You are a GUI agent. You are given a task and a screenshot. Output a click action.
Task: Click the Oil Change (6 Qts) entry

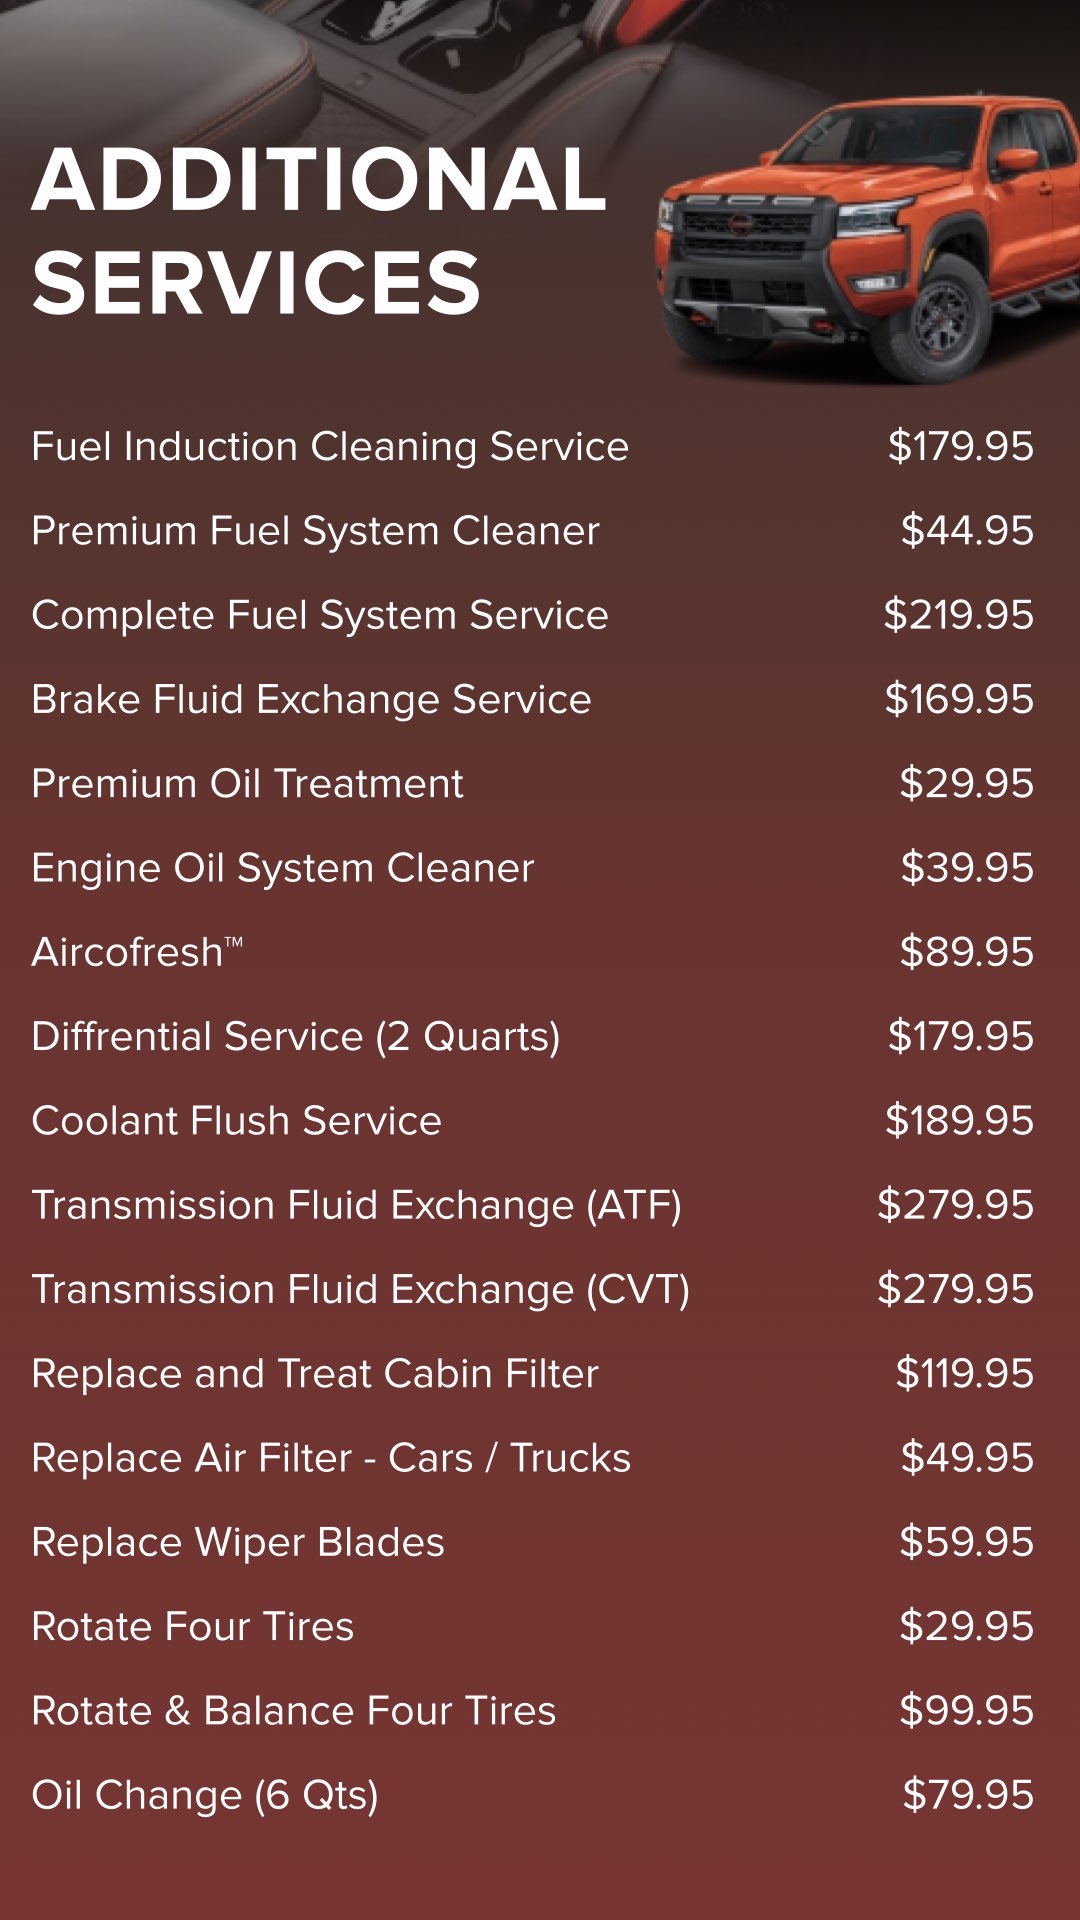point(205,1795)
